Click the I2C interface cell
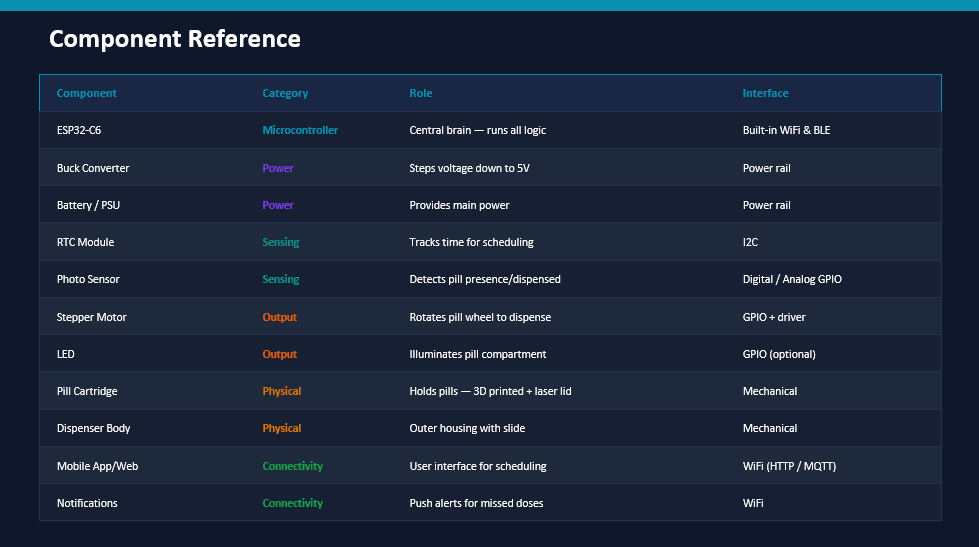Screen dimensions: 979x547 (751, 242)
